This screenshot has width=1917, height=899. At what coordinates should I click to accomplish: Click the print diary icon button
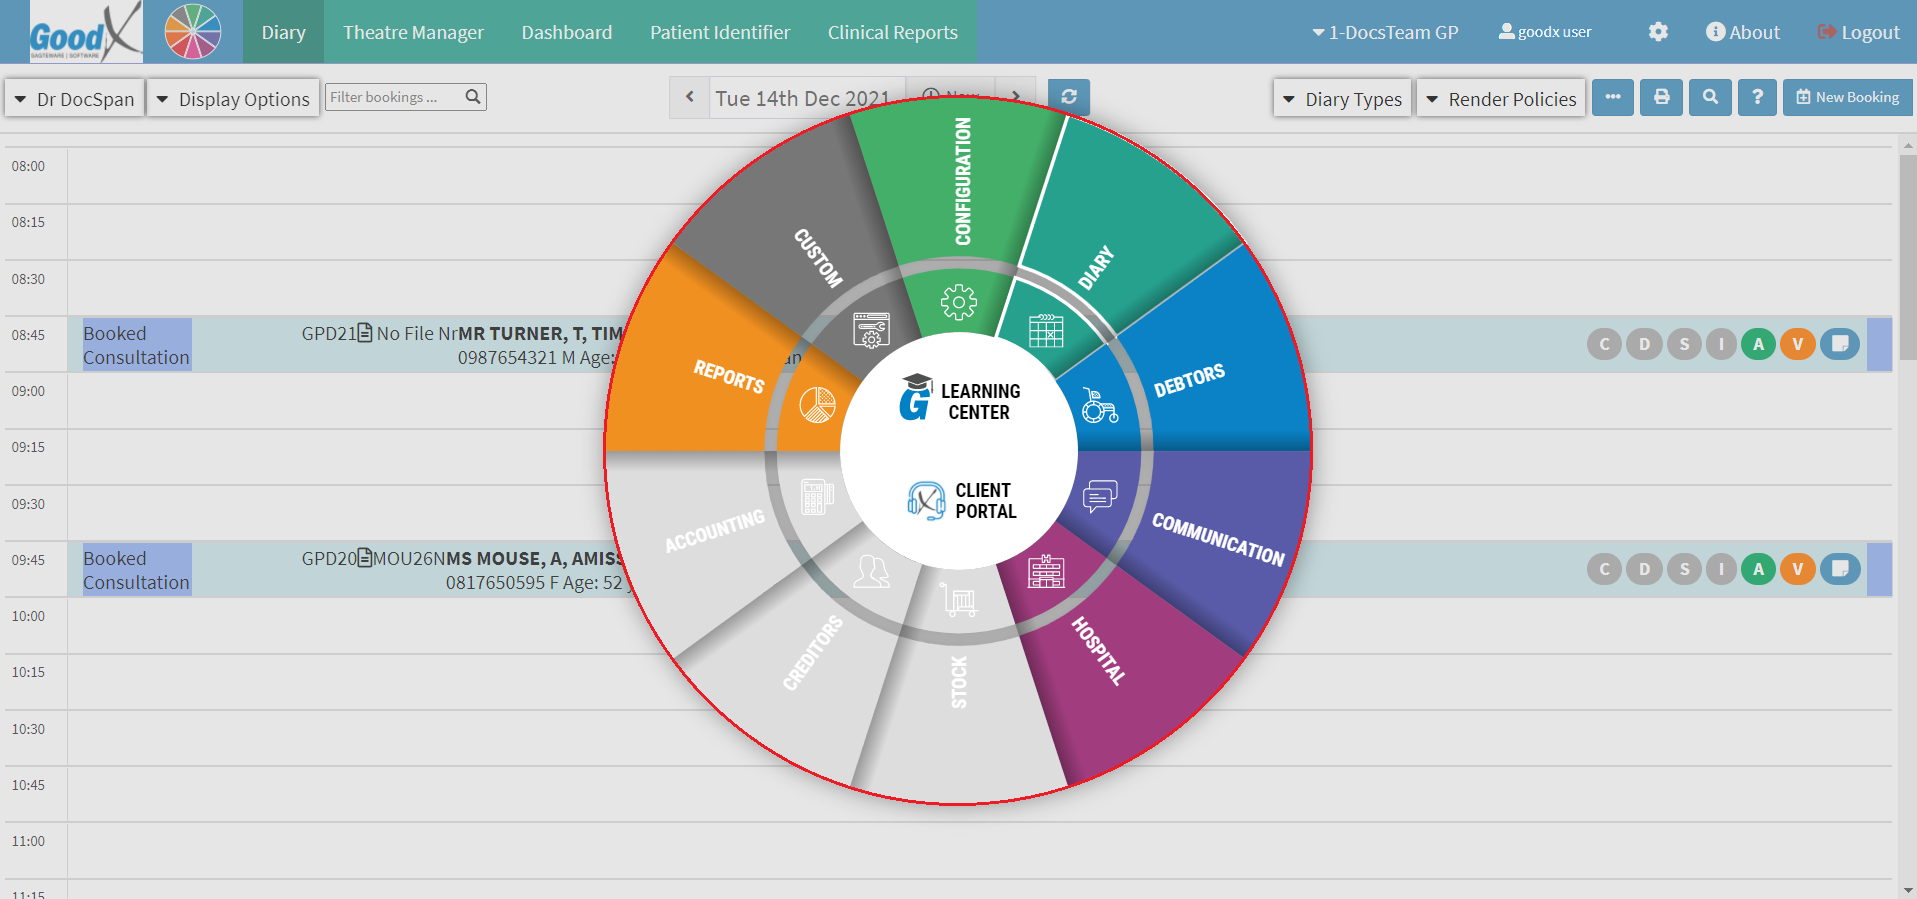pos(1661,98)
